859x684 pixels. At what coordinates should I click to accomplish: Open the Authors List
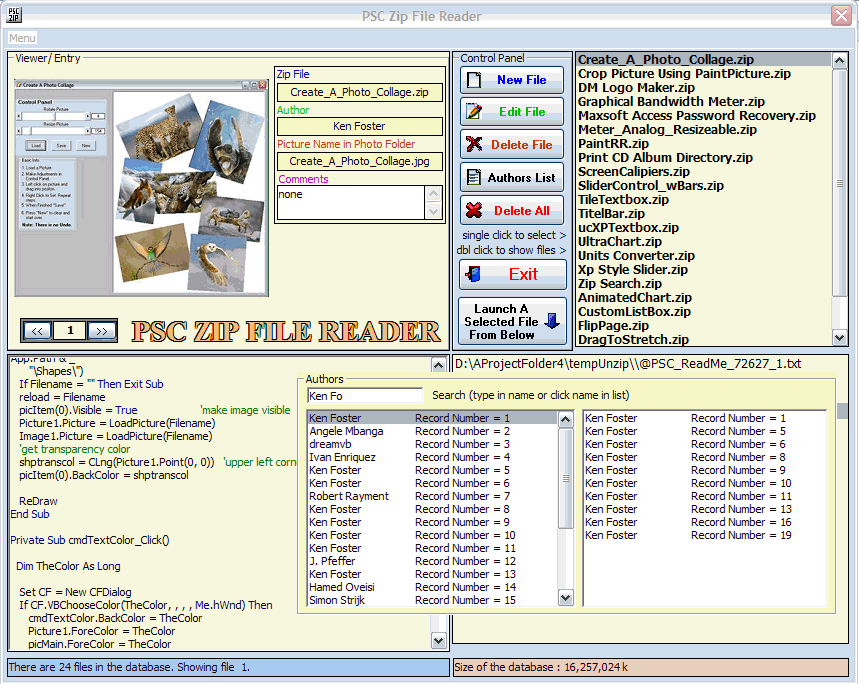click(x=511, y=177)
